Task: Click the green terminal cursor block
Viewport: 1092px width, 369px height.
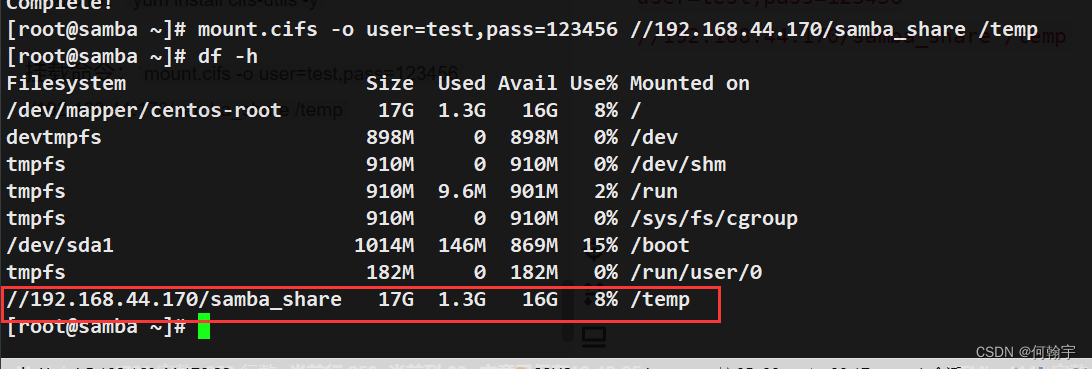Action: click(x=203, y=327)
